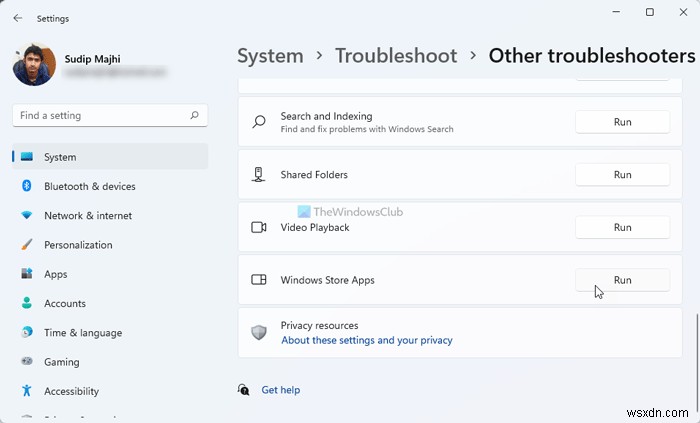
Task: Maximize the Settings window
Action: coord(650,12)
